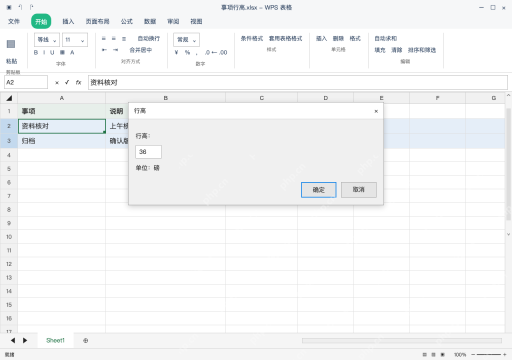Click the 合并居中 merge button

(x=141, y=50)
